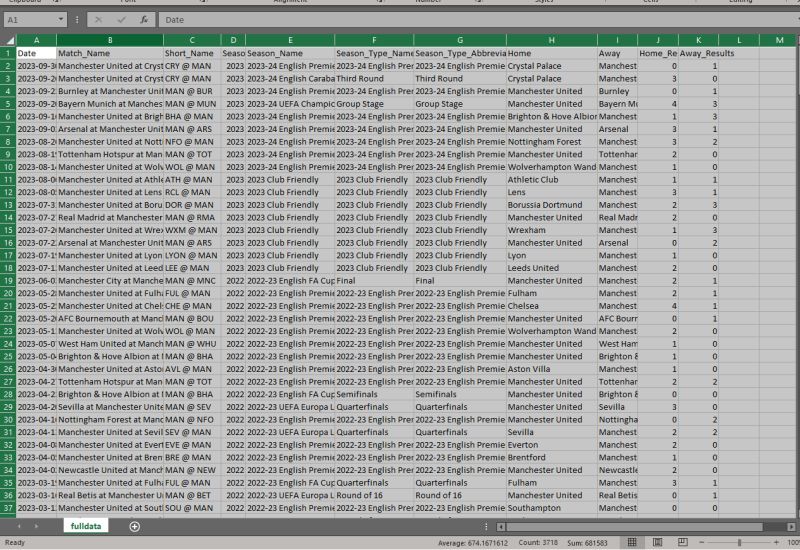Select the Southampton Home cell

point(552,508)
